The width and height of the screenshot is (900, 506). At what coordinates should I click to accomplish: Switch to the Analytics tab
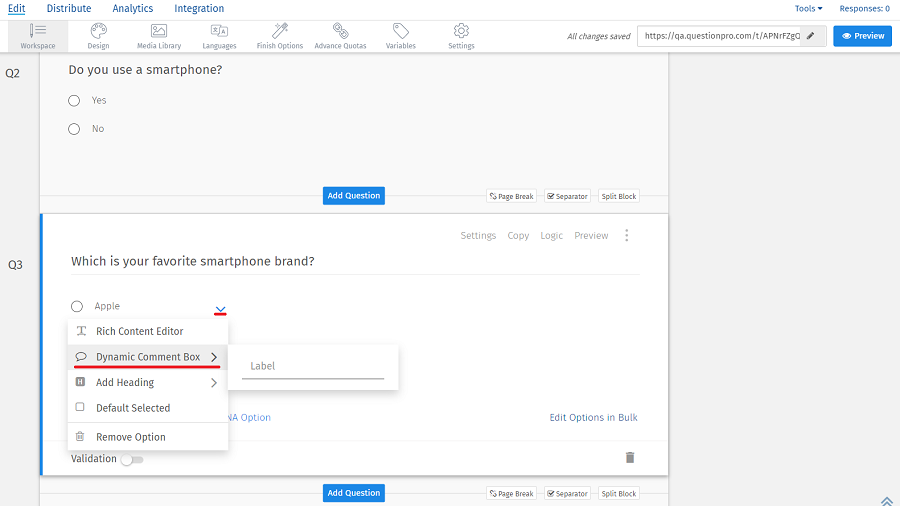point(132,9)
